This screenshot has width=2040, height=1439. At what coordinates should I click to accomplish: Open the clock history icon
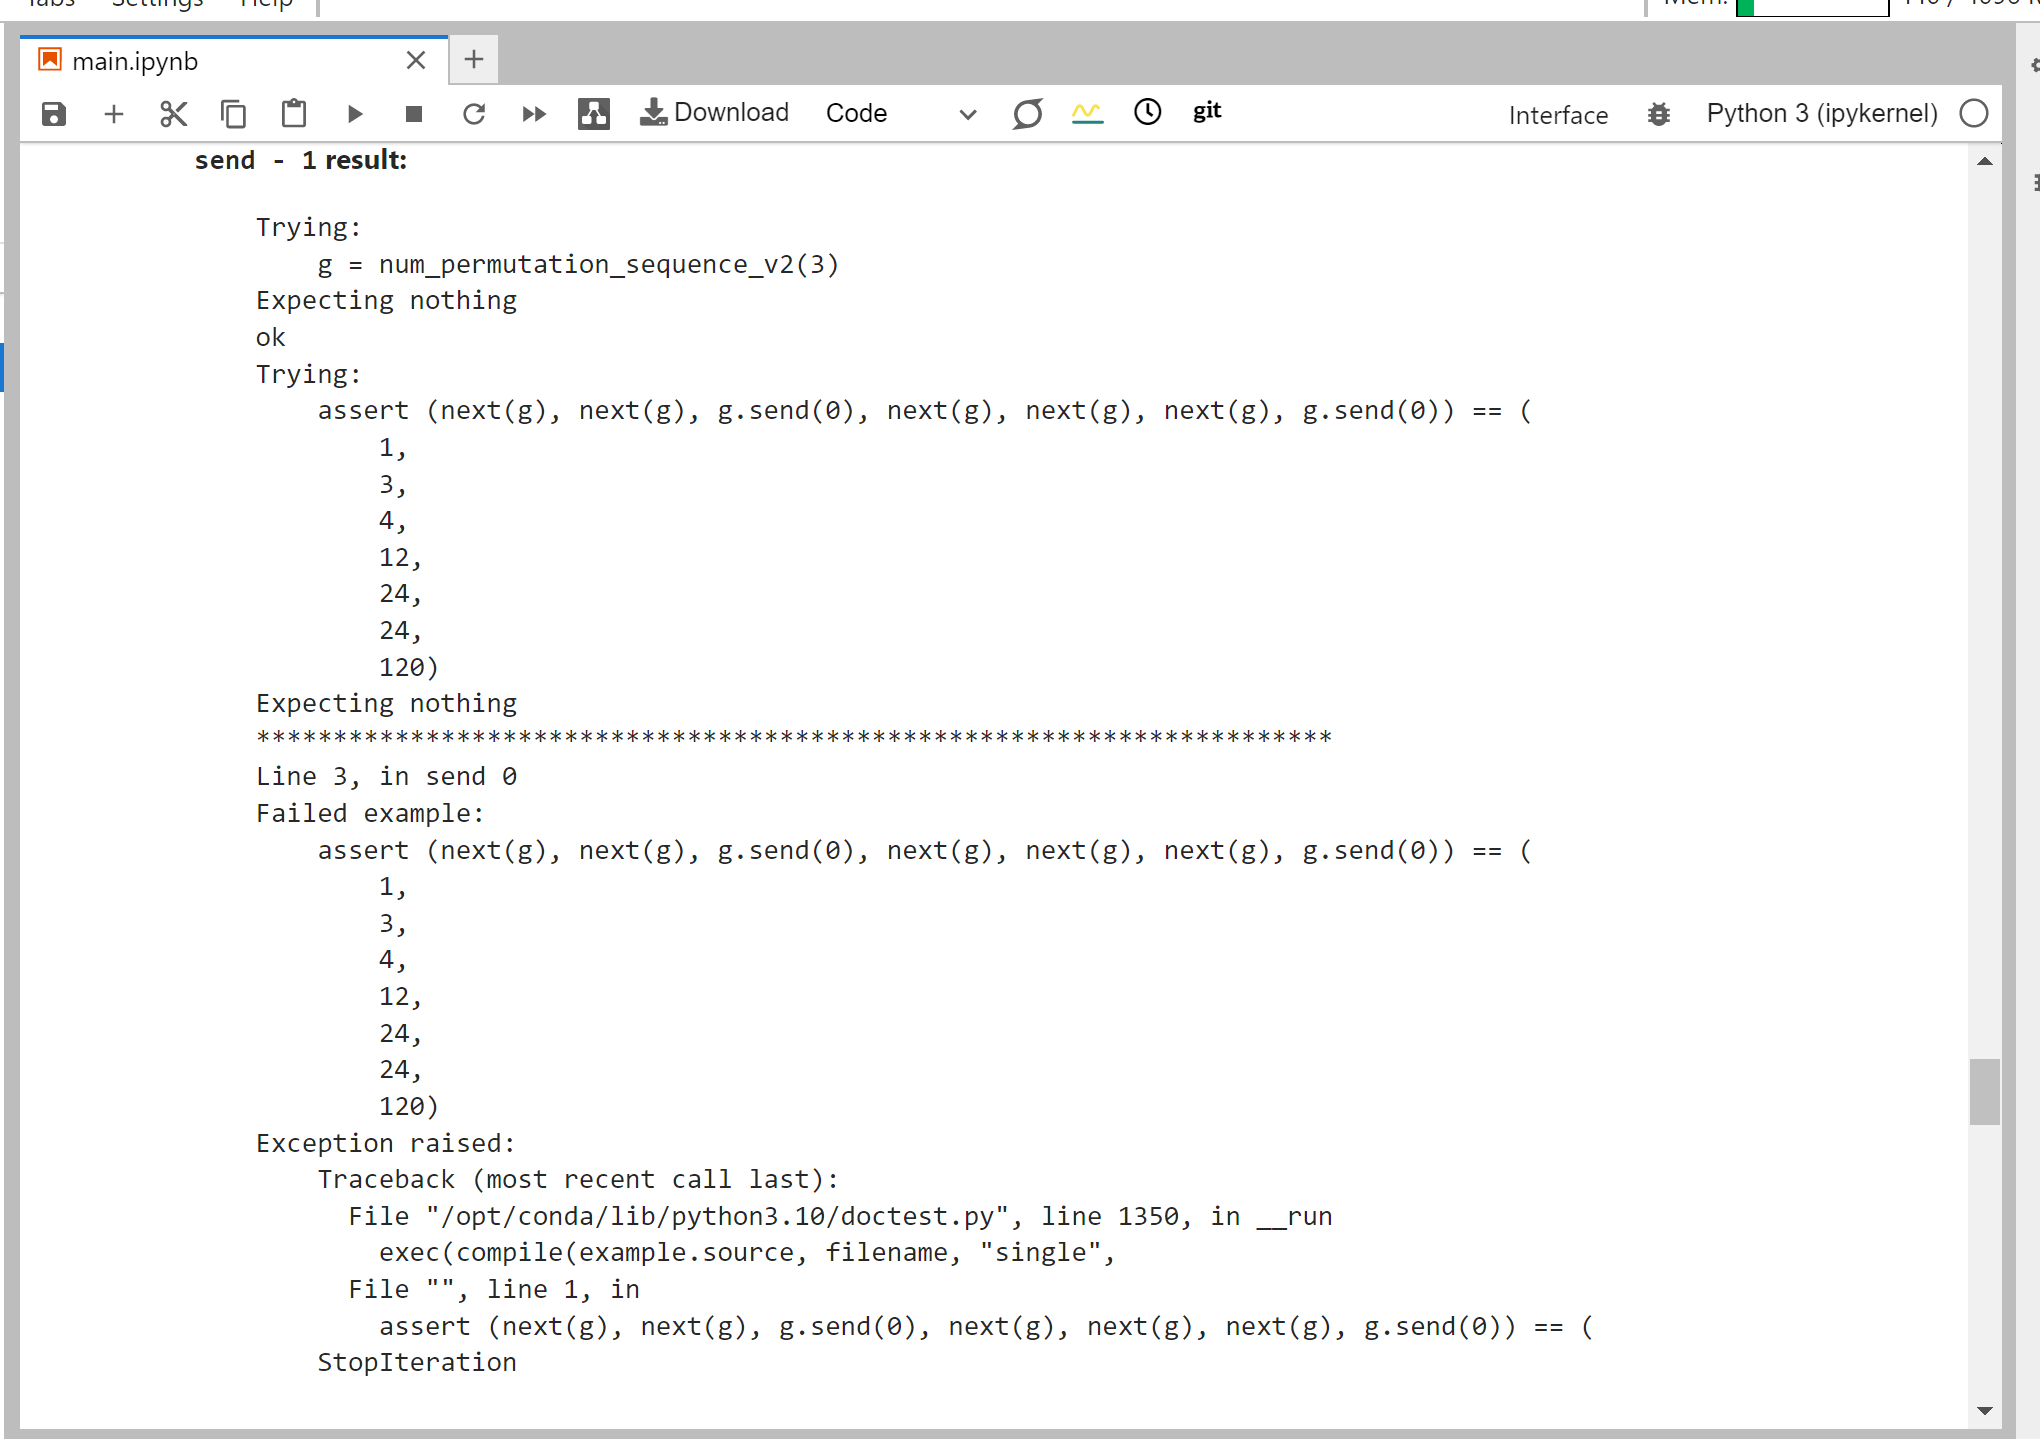1147,112
